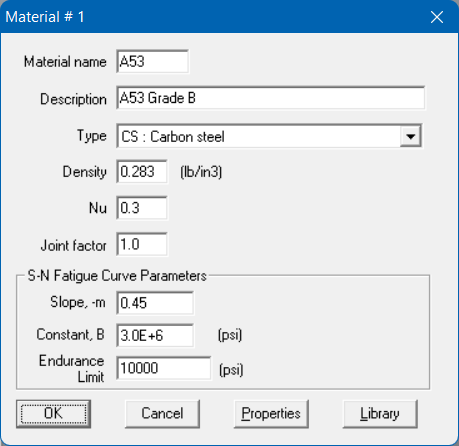The width and height of the screenshot is (459, 446).
Task: Open the material Library button
Action: (380, 414)
